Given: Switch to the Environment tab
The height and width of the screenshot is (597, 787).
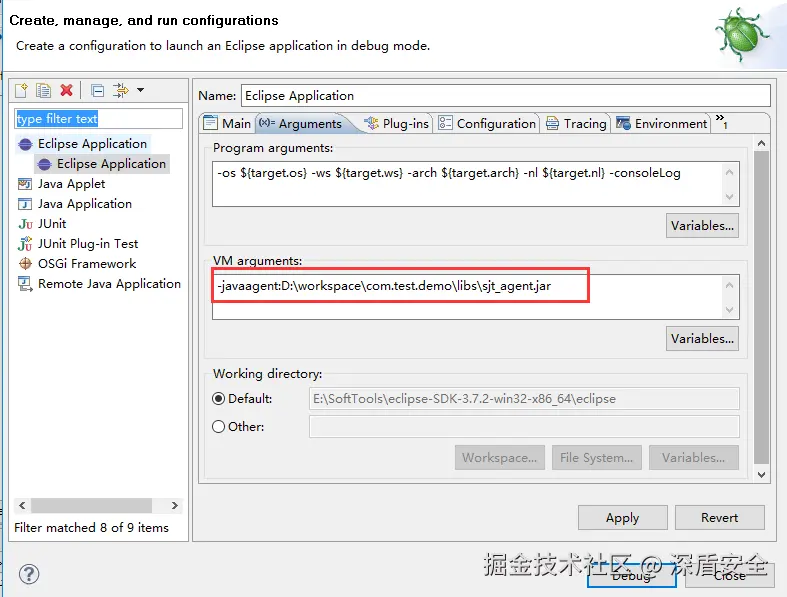Looking at the screenshot, I should click(x=662, y=124).
